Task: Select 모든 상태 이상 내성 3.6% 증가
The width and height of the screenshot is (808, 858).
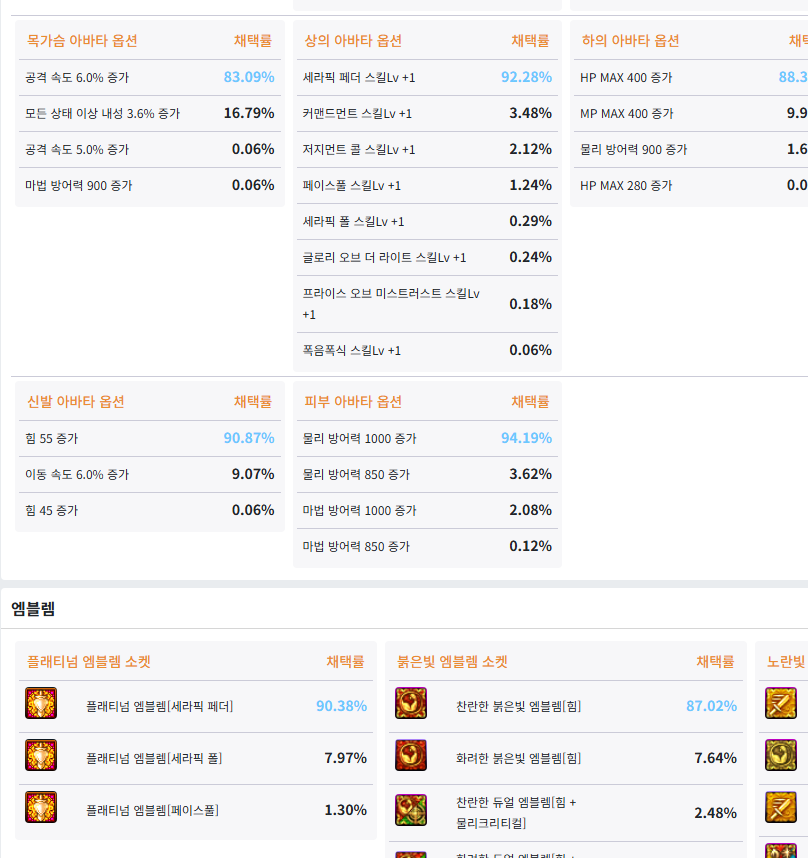Action: (x=102, y=114)
